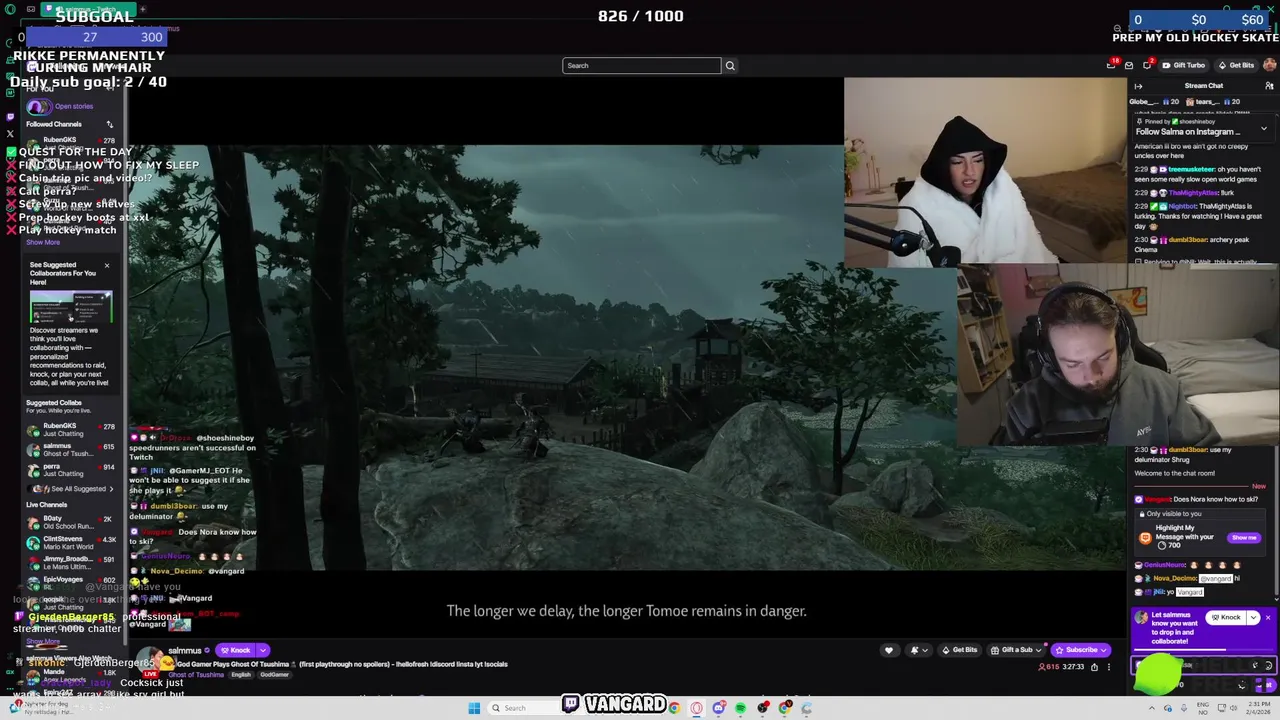The image size is (1280, 720).
Task: Open the user profile avatar menu
Action: pyautogui.click(x=1269, y=65)
